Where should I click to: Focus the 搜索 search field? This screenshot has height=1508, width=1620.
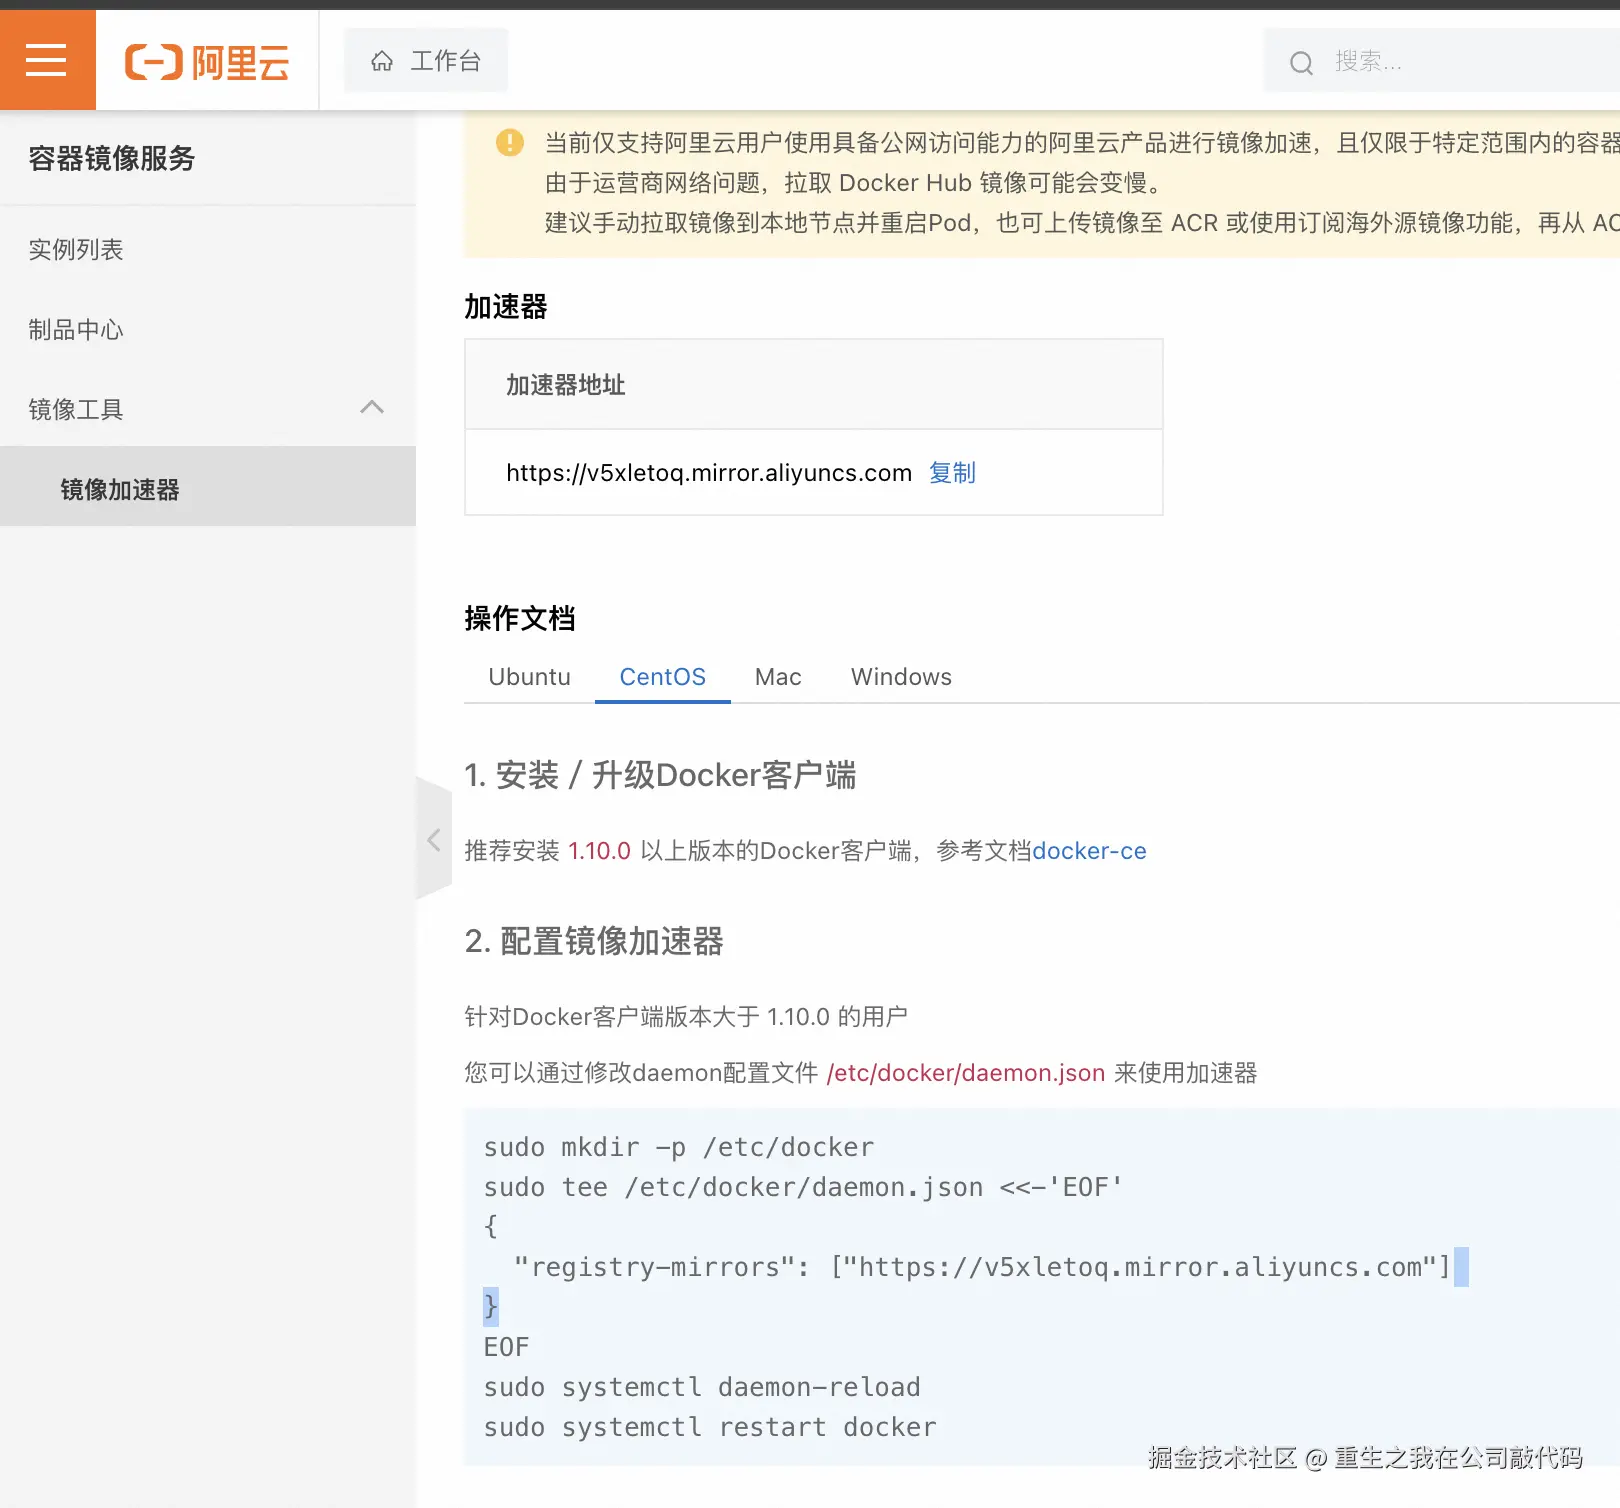(x=1441, y=61)
